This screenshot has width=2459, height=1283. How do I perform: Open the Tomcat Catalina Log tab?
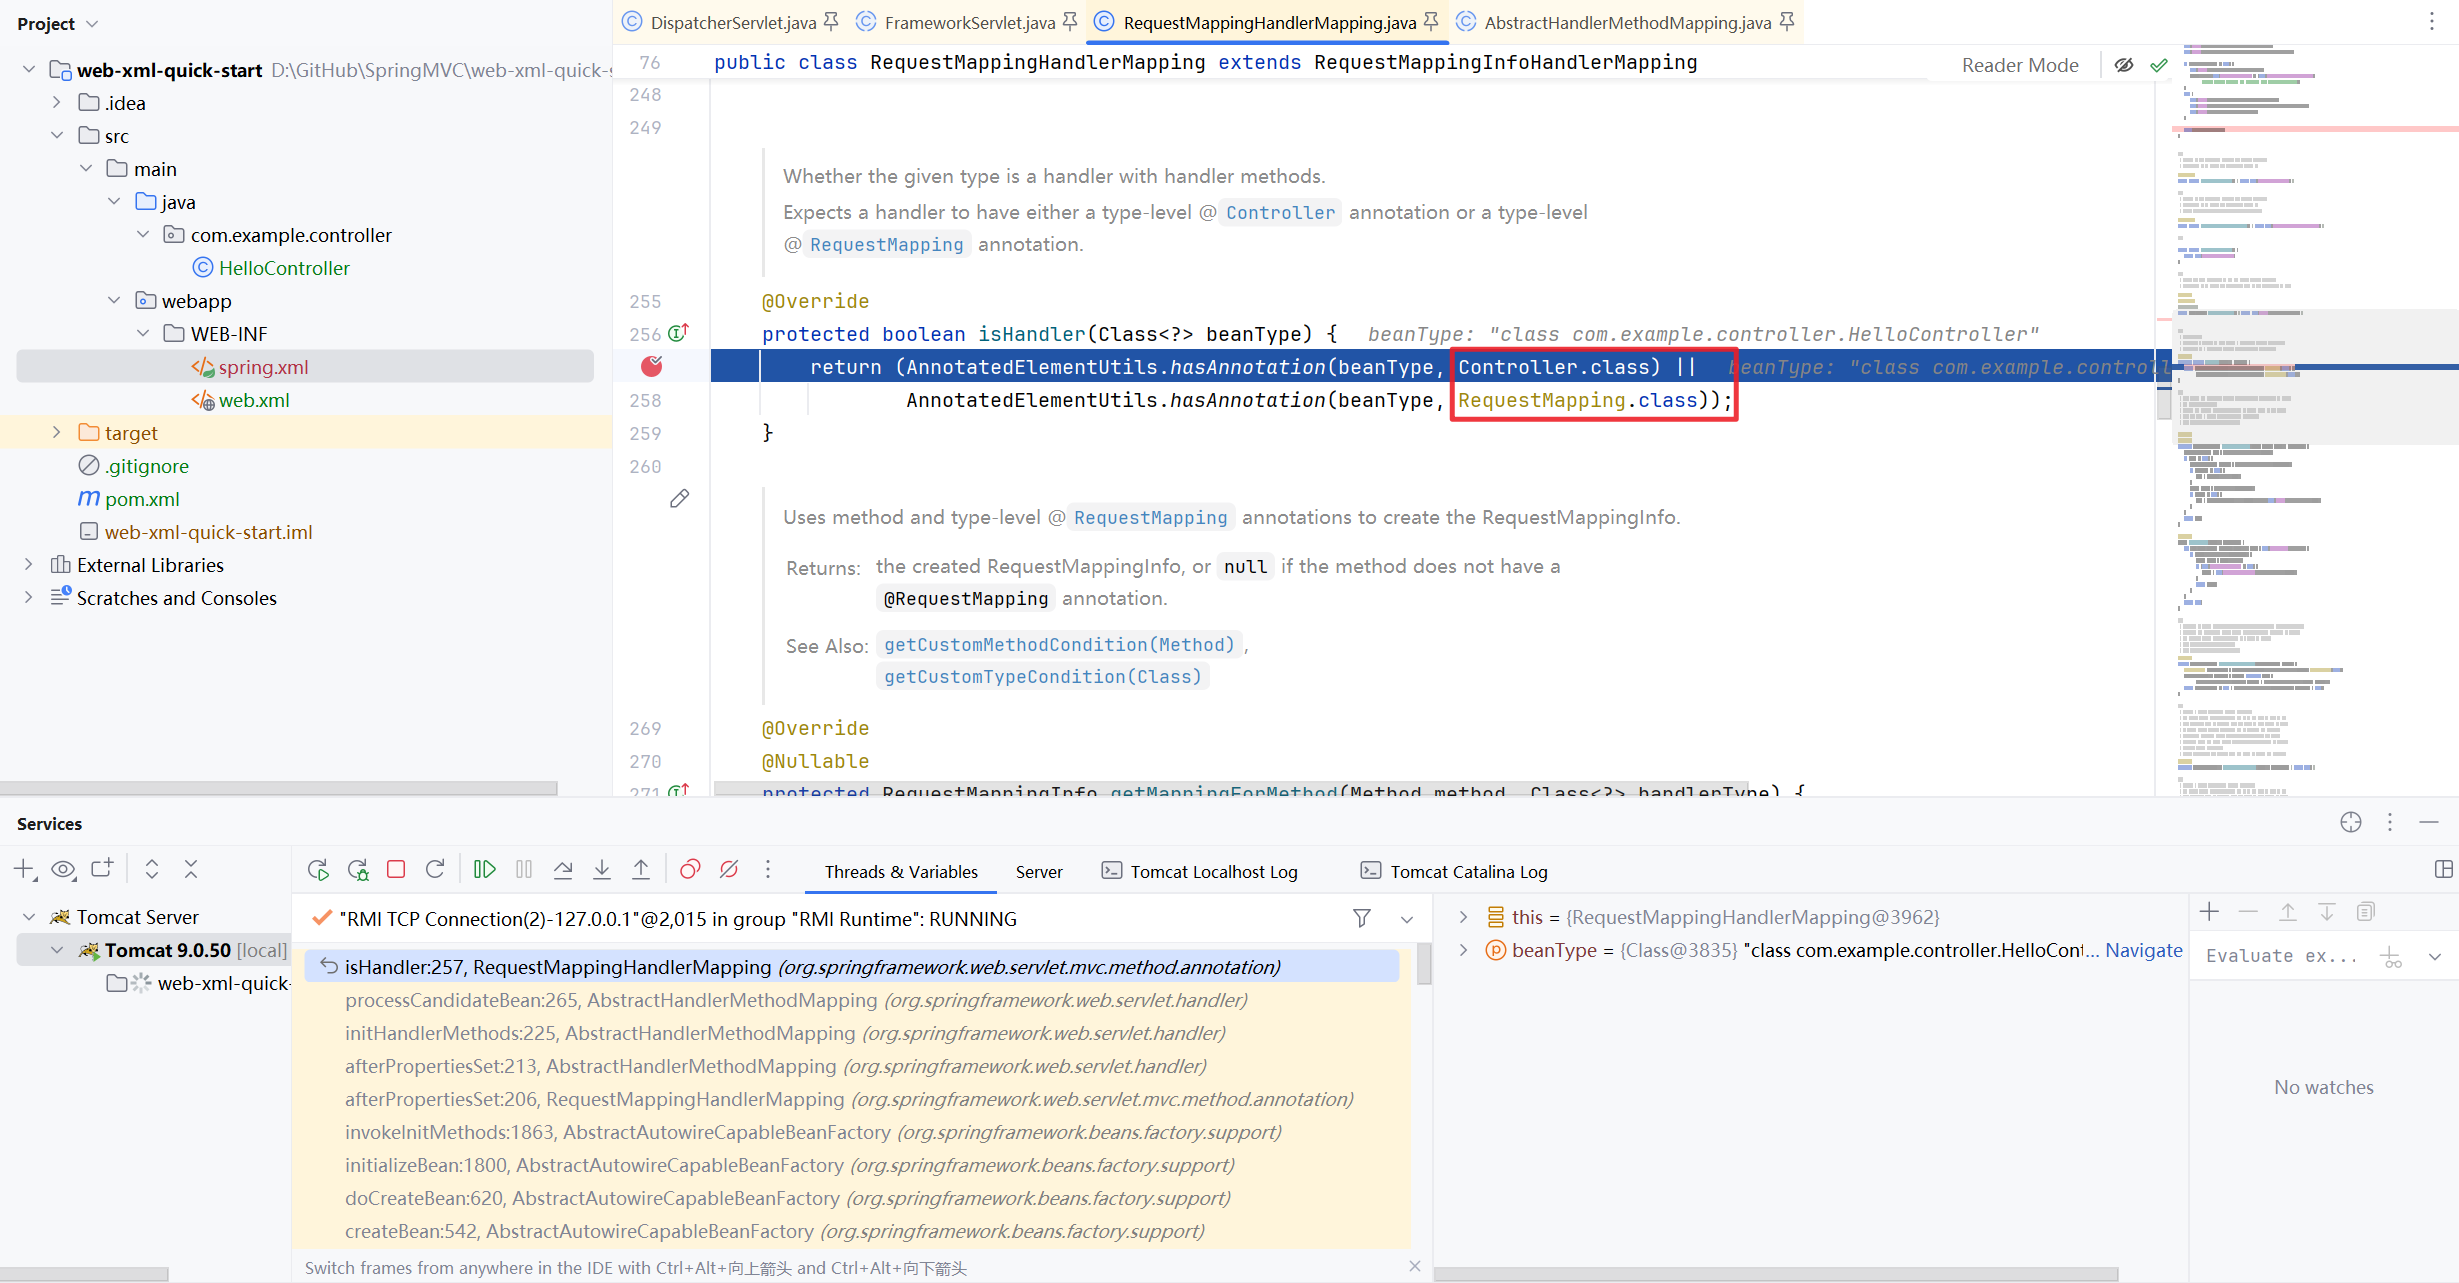click(1467, 872)
